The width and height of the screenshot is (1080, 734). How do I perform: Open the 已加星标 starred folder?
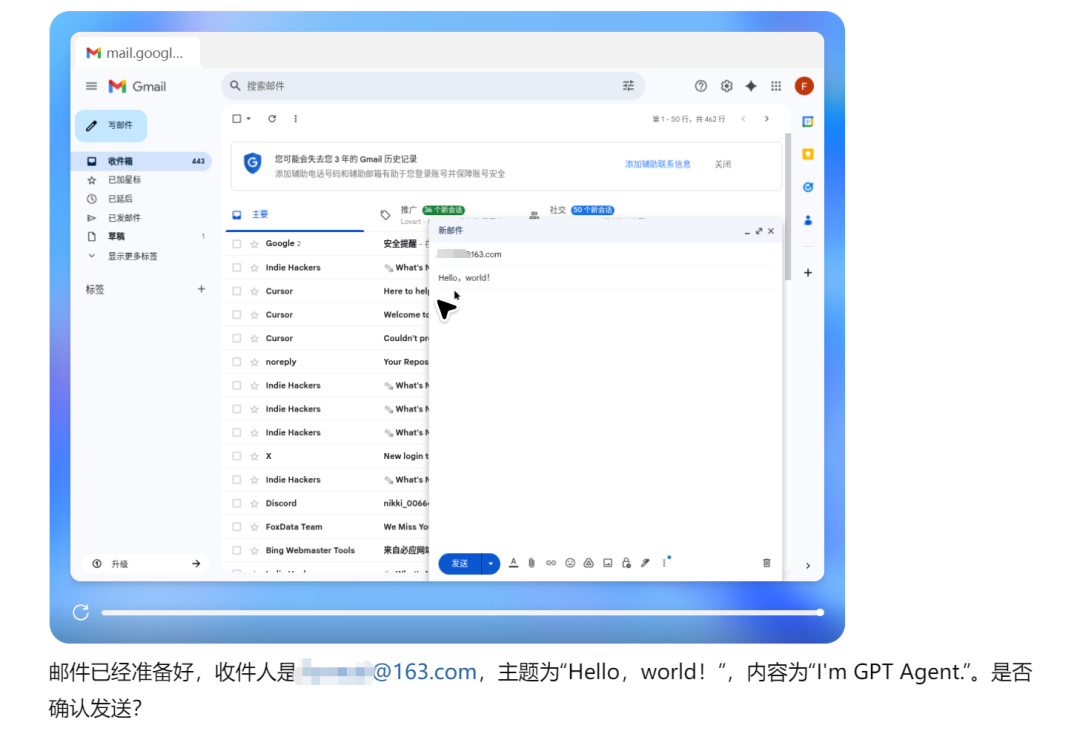pos(124,180)
